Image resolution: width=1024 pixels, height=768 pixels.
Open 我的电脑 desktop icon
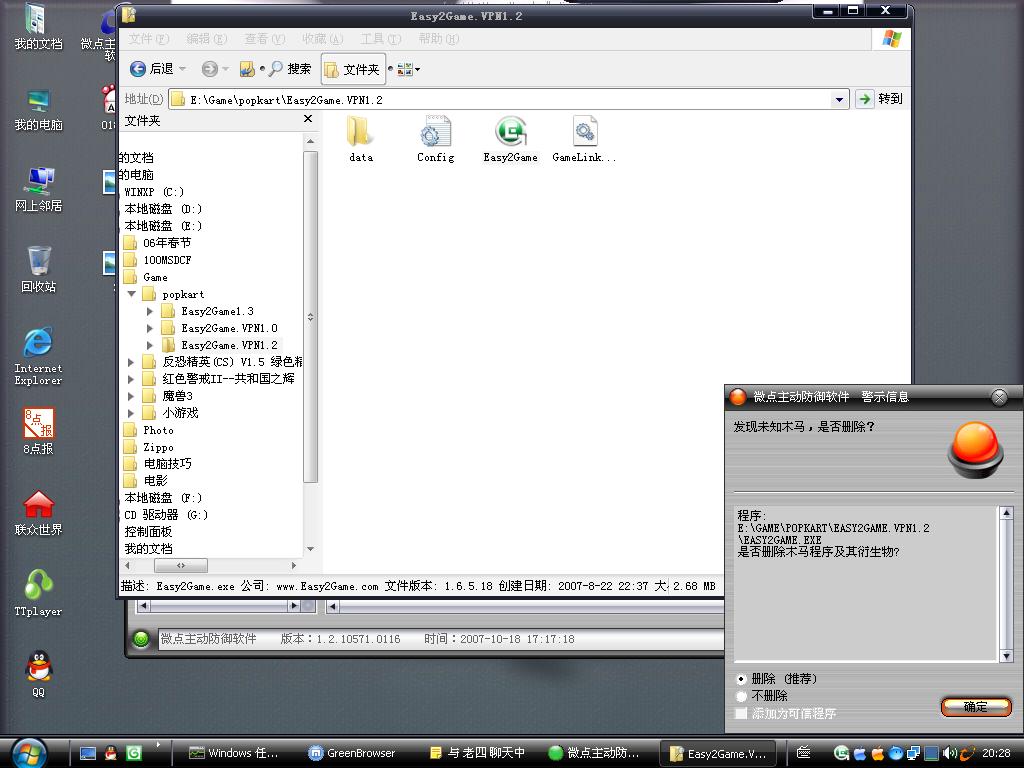coord(38,109)
